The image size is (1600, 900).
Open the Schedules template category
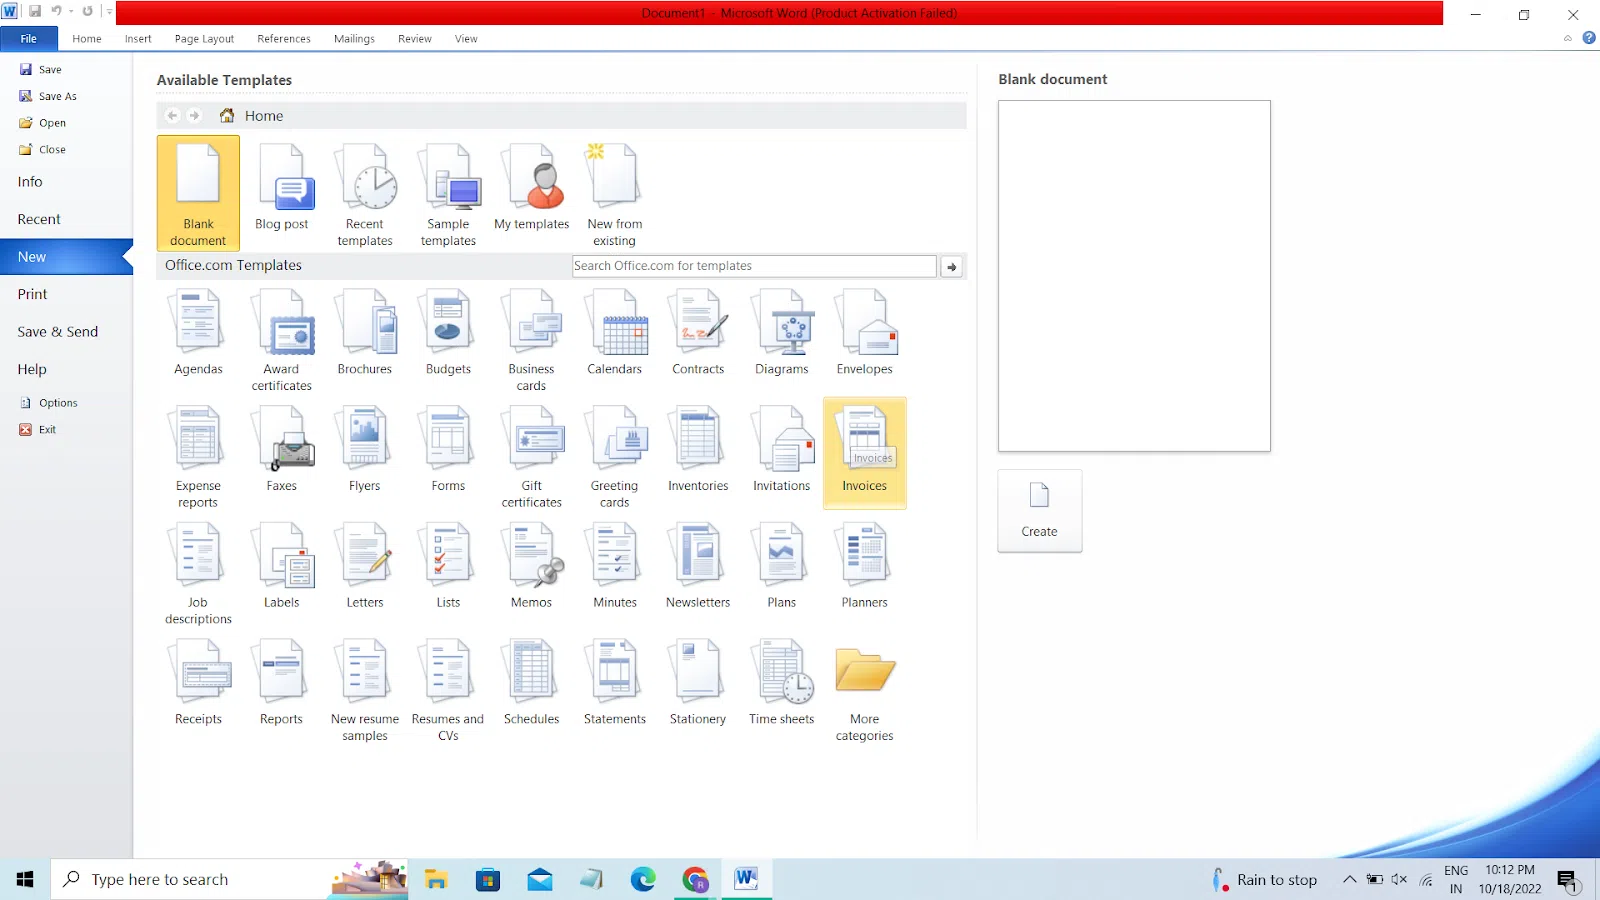coord(531,682)
